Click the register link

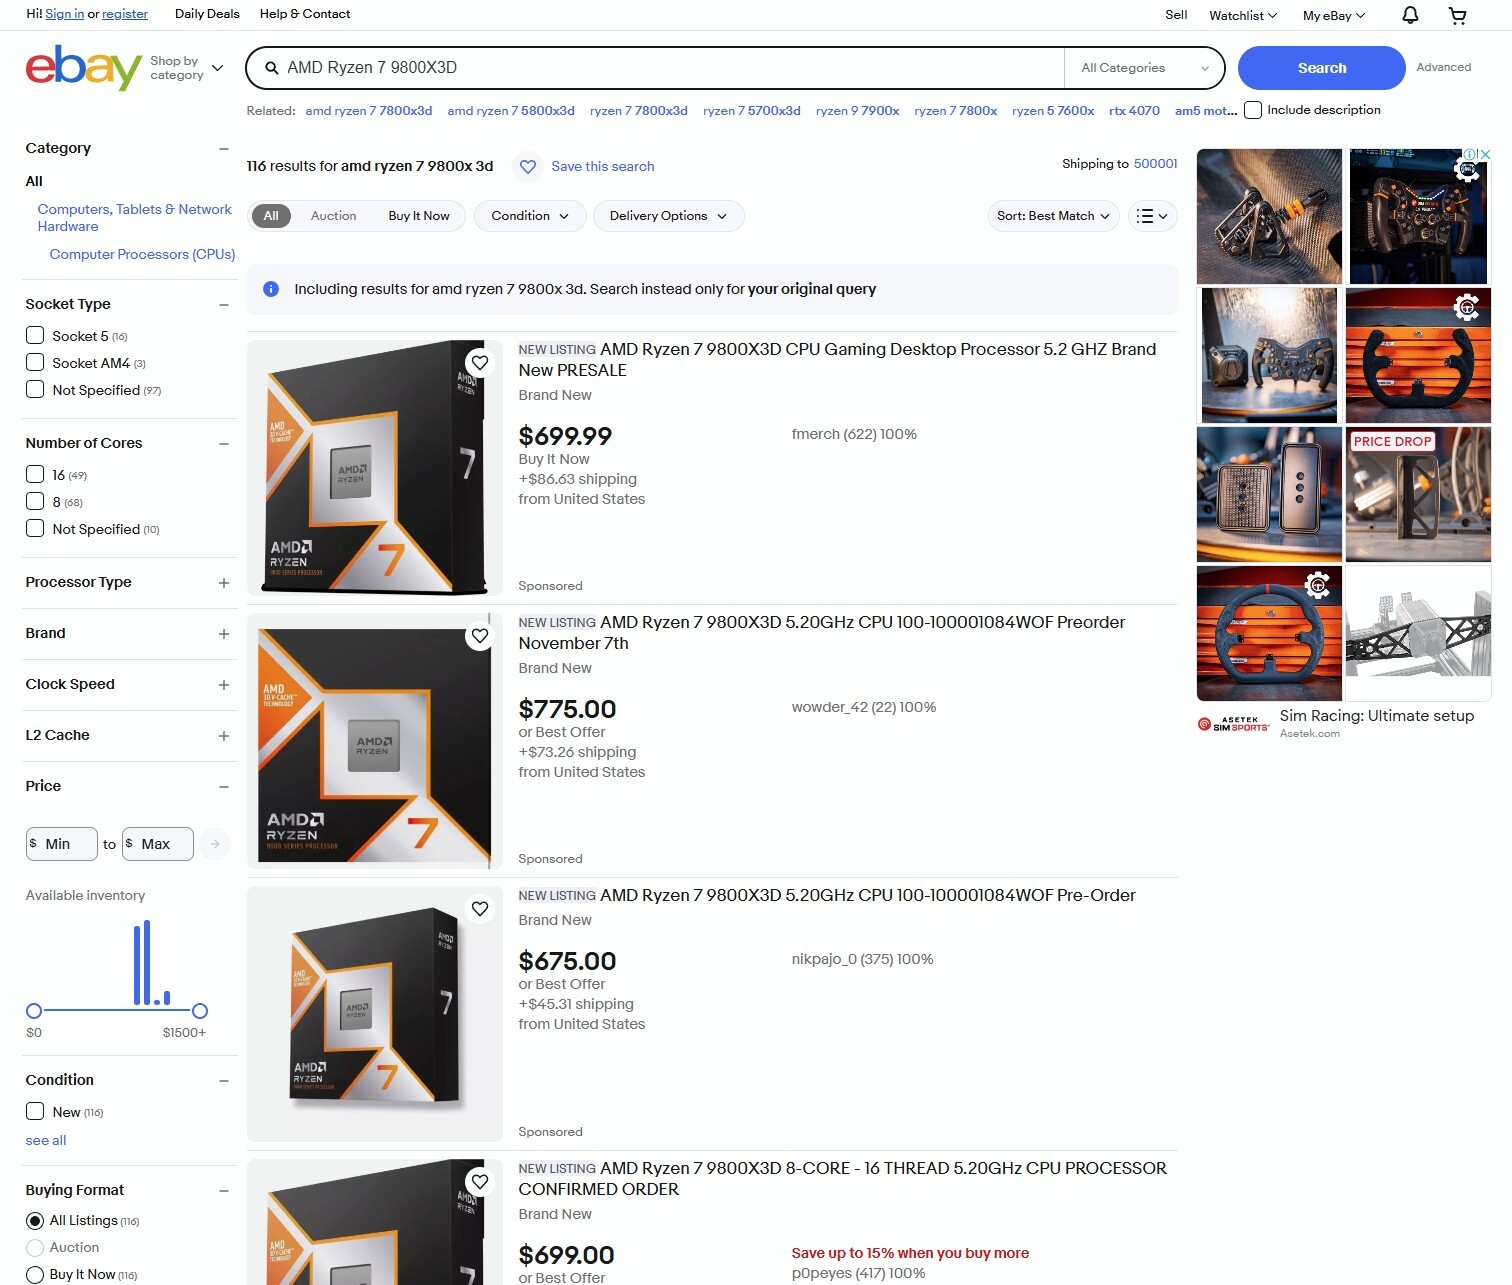pos(125,14)
